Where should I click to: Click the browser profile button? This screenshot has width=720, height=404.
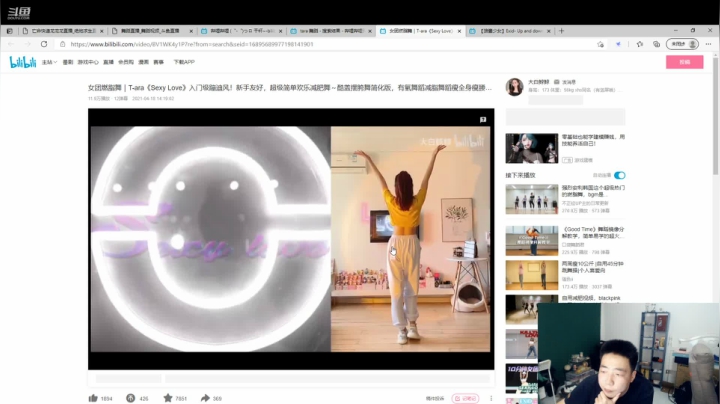point(682,44)
